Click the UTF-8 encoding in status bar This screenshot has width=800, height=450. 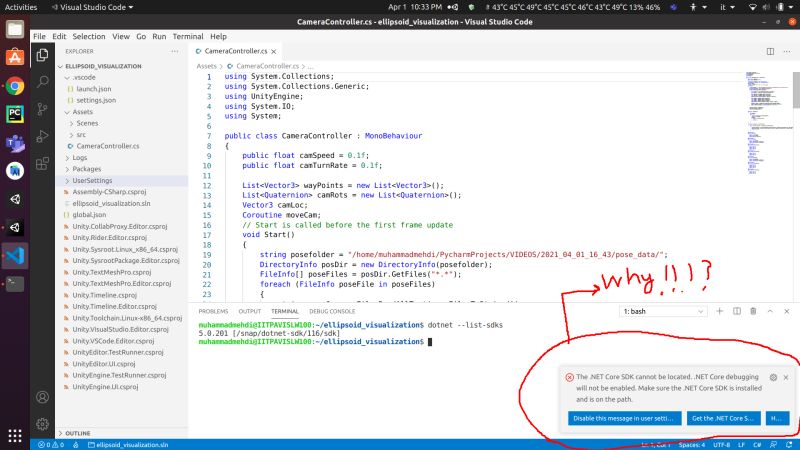tap(721, 445)
